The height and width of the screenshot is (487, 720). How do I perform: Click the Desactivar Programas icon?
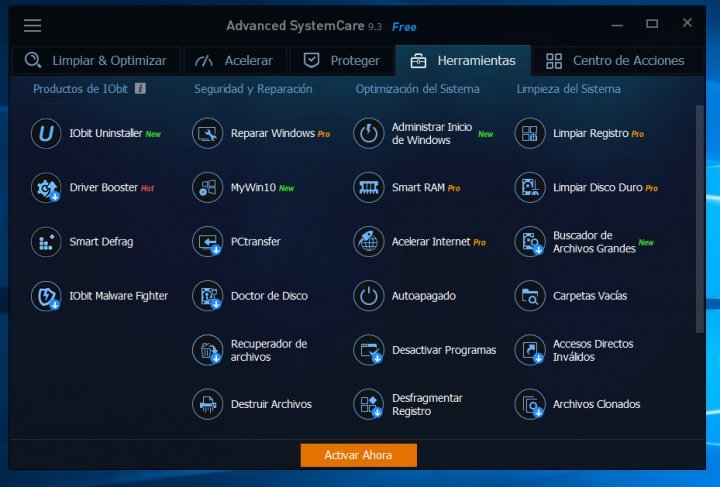tap(369, 350)
